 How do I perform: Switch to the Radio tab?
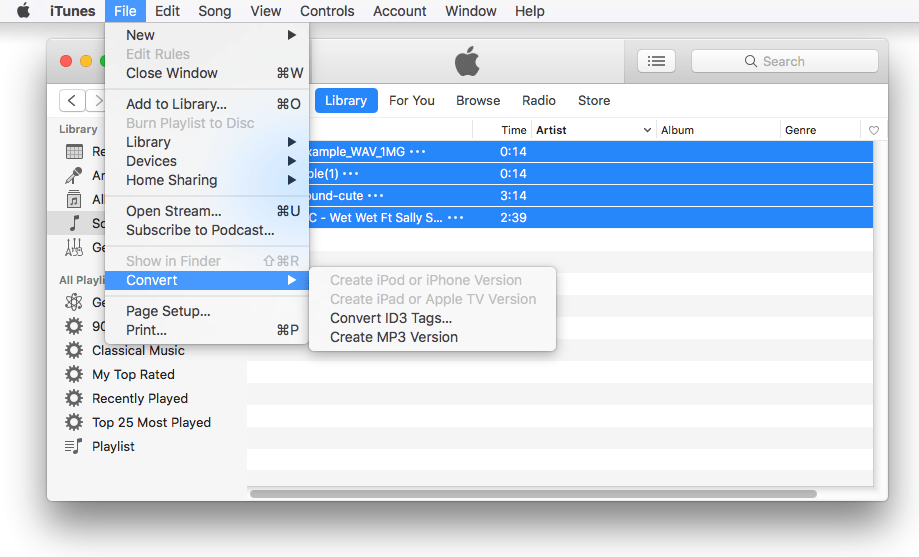[x=539, y=100]
